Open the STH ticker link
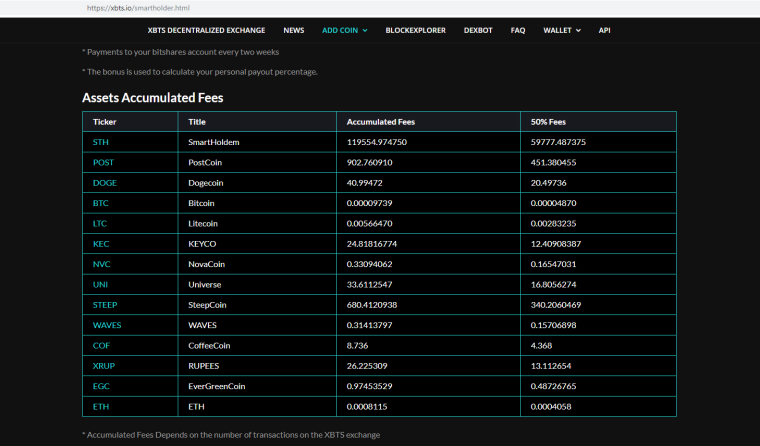This screenshot has width=760, height=446. (101, 142)
